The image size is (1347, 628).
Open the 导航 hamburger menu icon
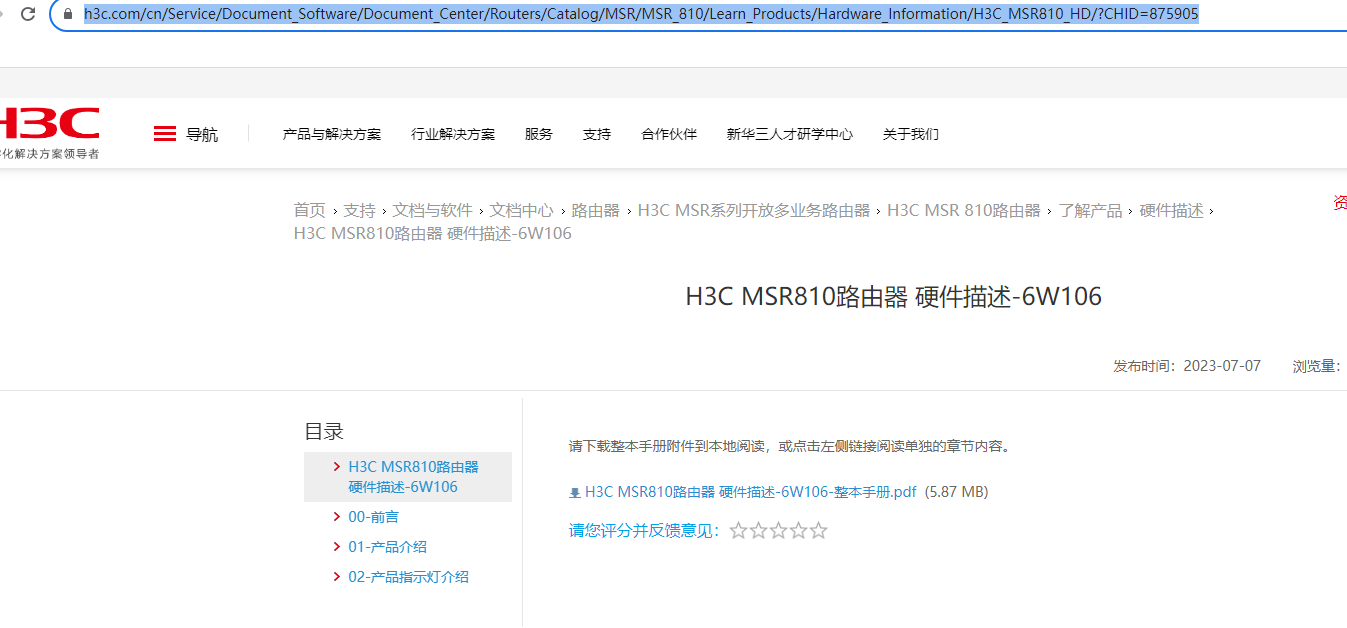165,134
